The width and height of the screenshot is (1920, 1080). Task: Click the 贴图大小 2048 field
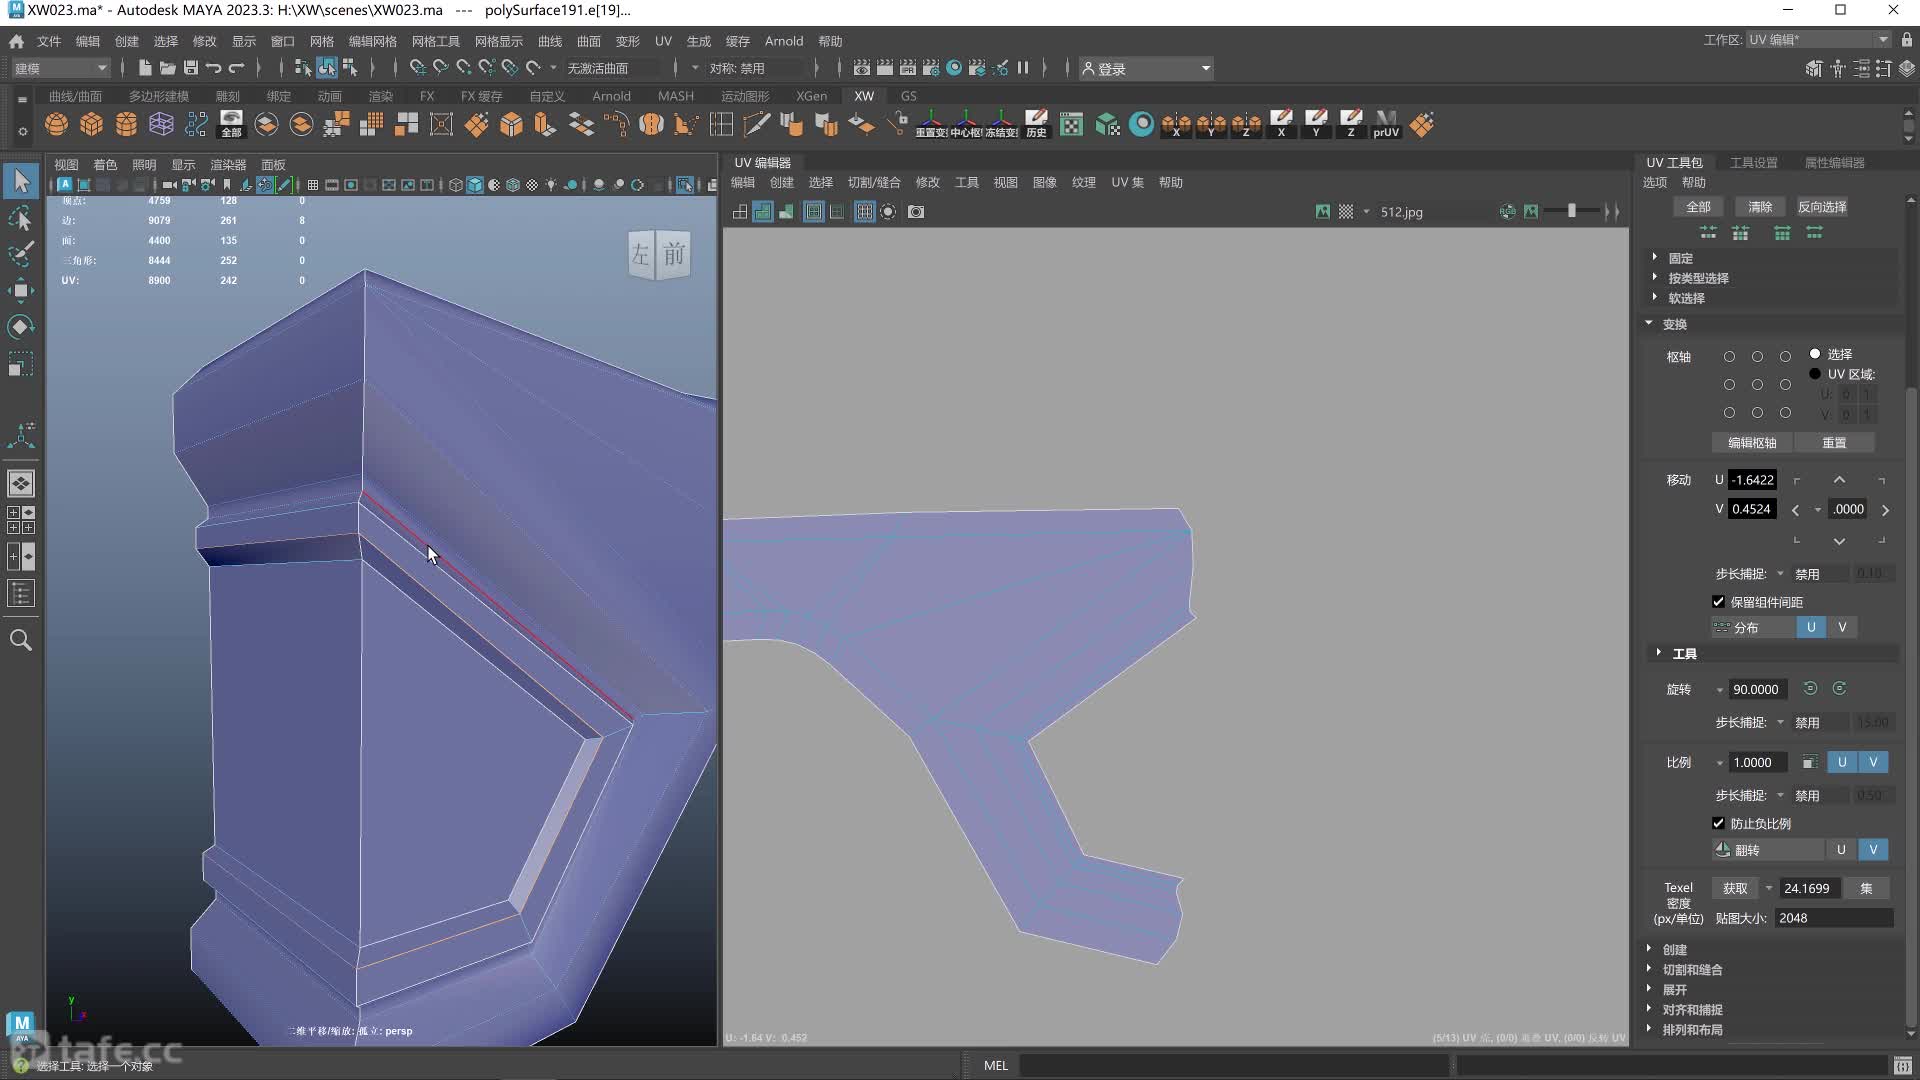coord(1834,918)
